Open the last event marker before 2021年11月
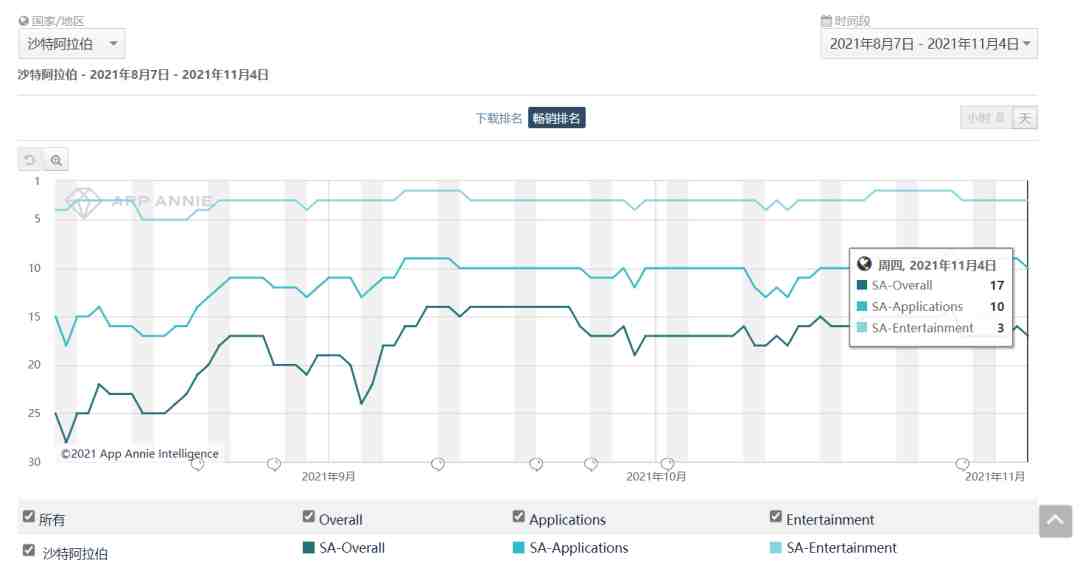Image resolution: width=1080 pixels, height=563 pixels. [962, 464]
